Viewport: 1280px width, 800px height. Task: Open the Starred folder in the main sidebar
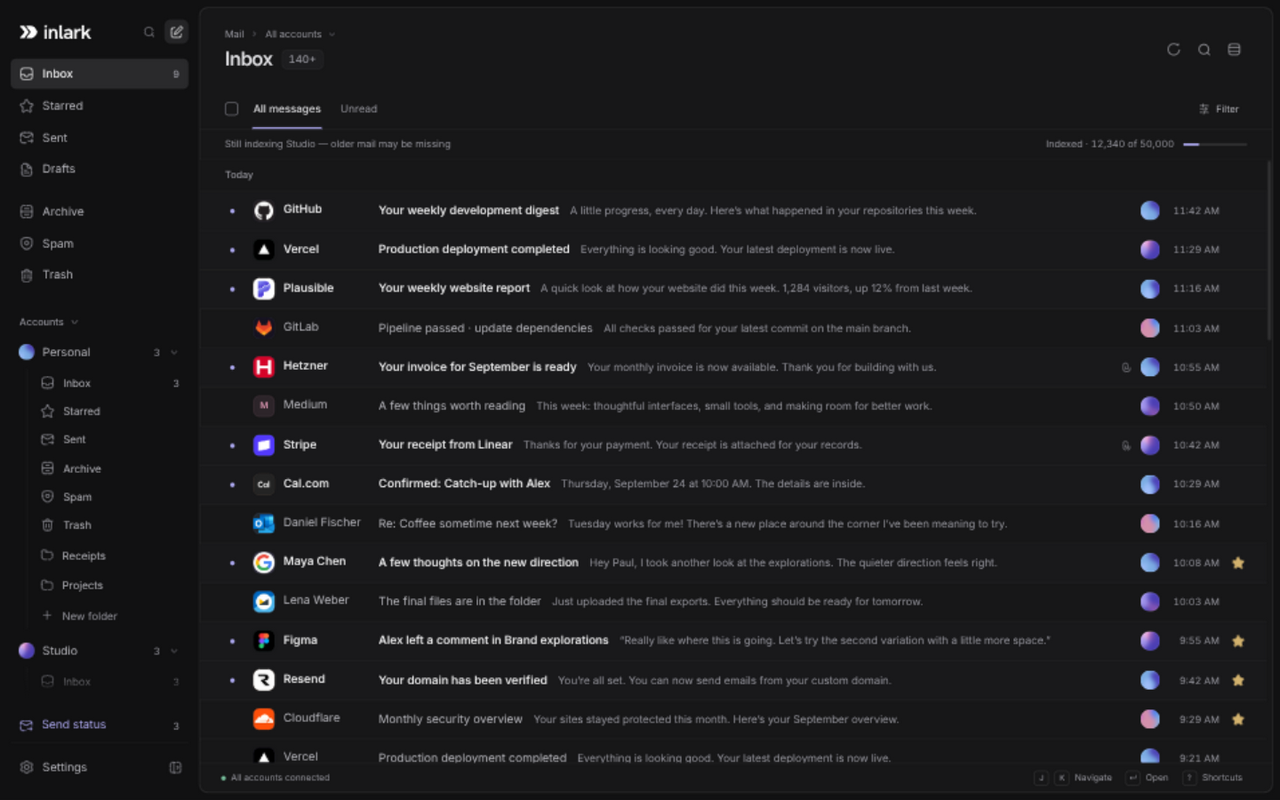pos(99,106)
